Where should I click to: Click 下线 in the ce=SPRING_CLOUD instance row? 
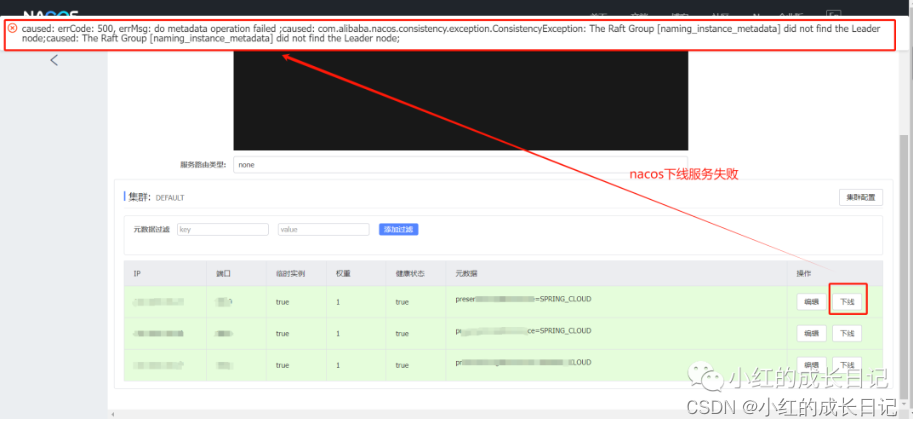(x=847, y=333)
